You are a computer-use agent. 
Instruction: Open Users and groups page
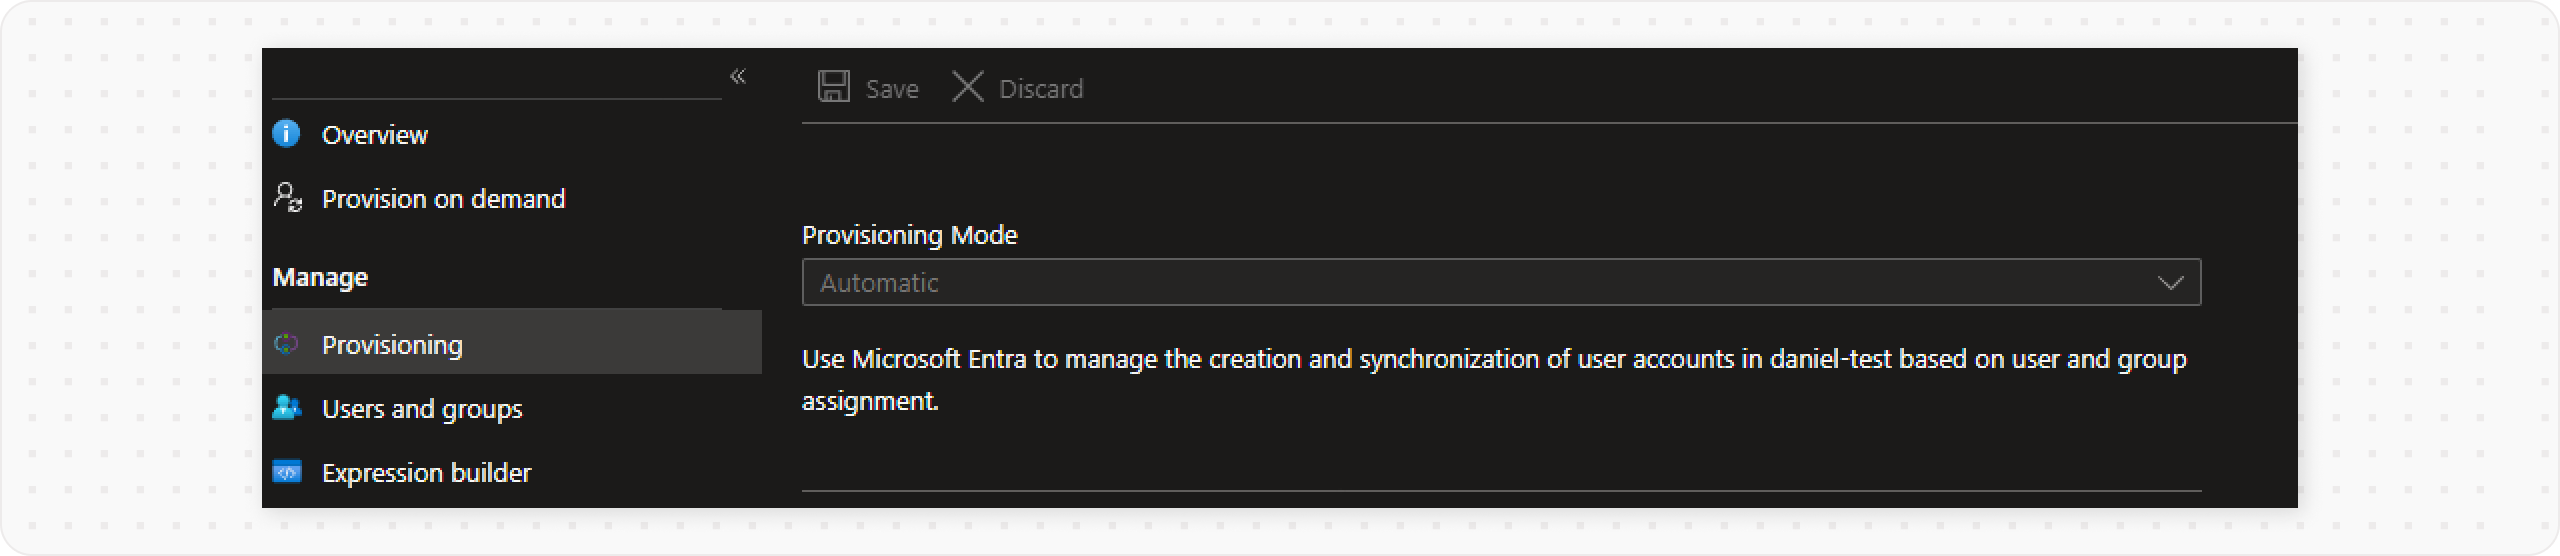pyautogui.click(x=422, y=409)
